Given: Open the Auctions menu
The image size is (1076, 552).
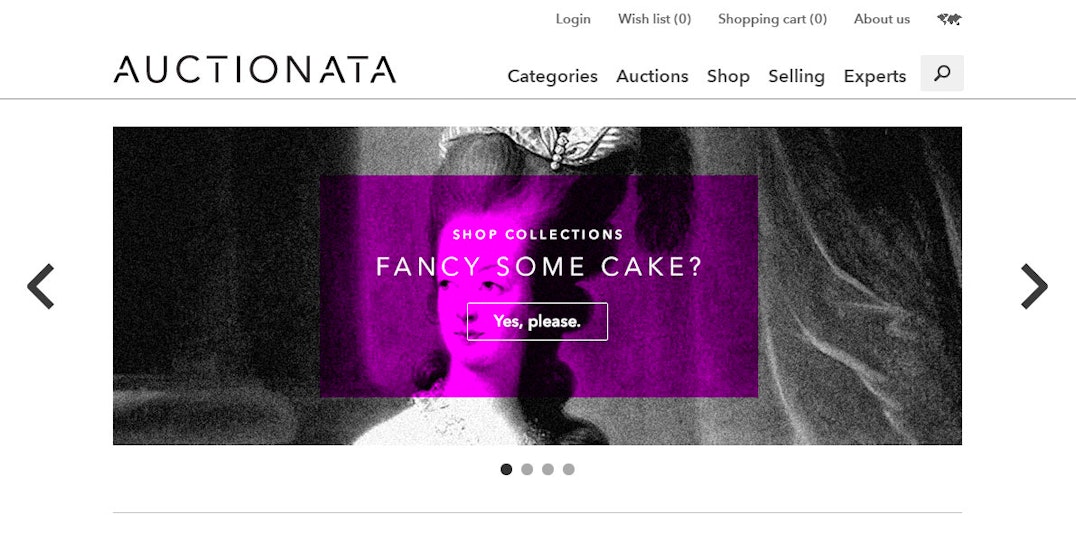Looking at the screenshot, I should pos(652,76).
